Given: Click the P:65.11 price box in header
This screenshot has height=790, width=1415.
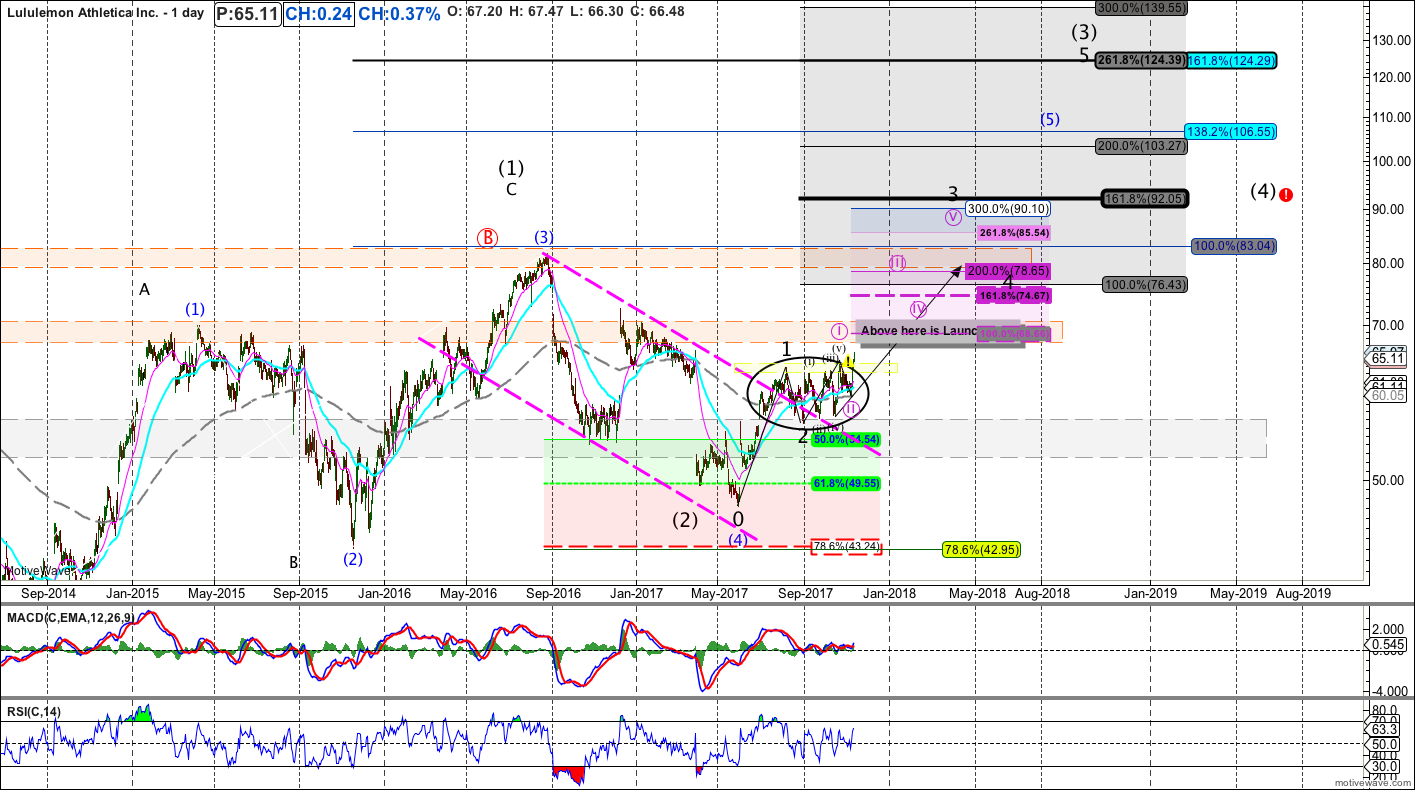Looking at the screenshot, I should click(x=247, y=15).
